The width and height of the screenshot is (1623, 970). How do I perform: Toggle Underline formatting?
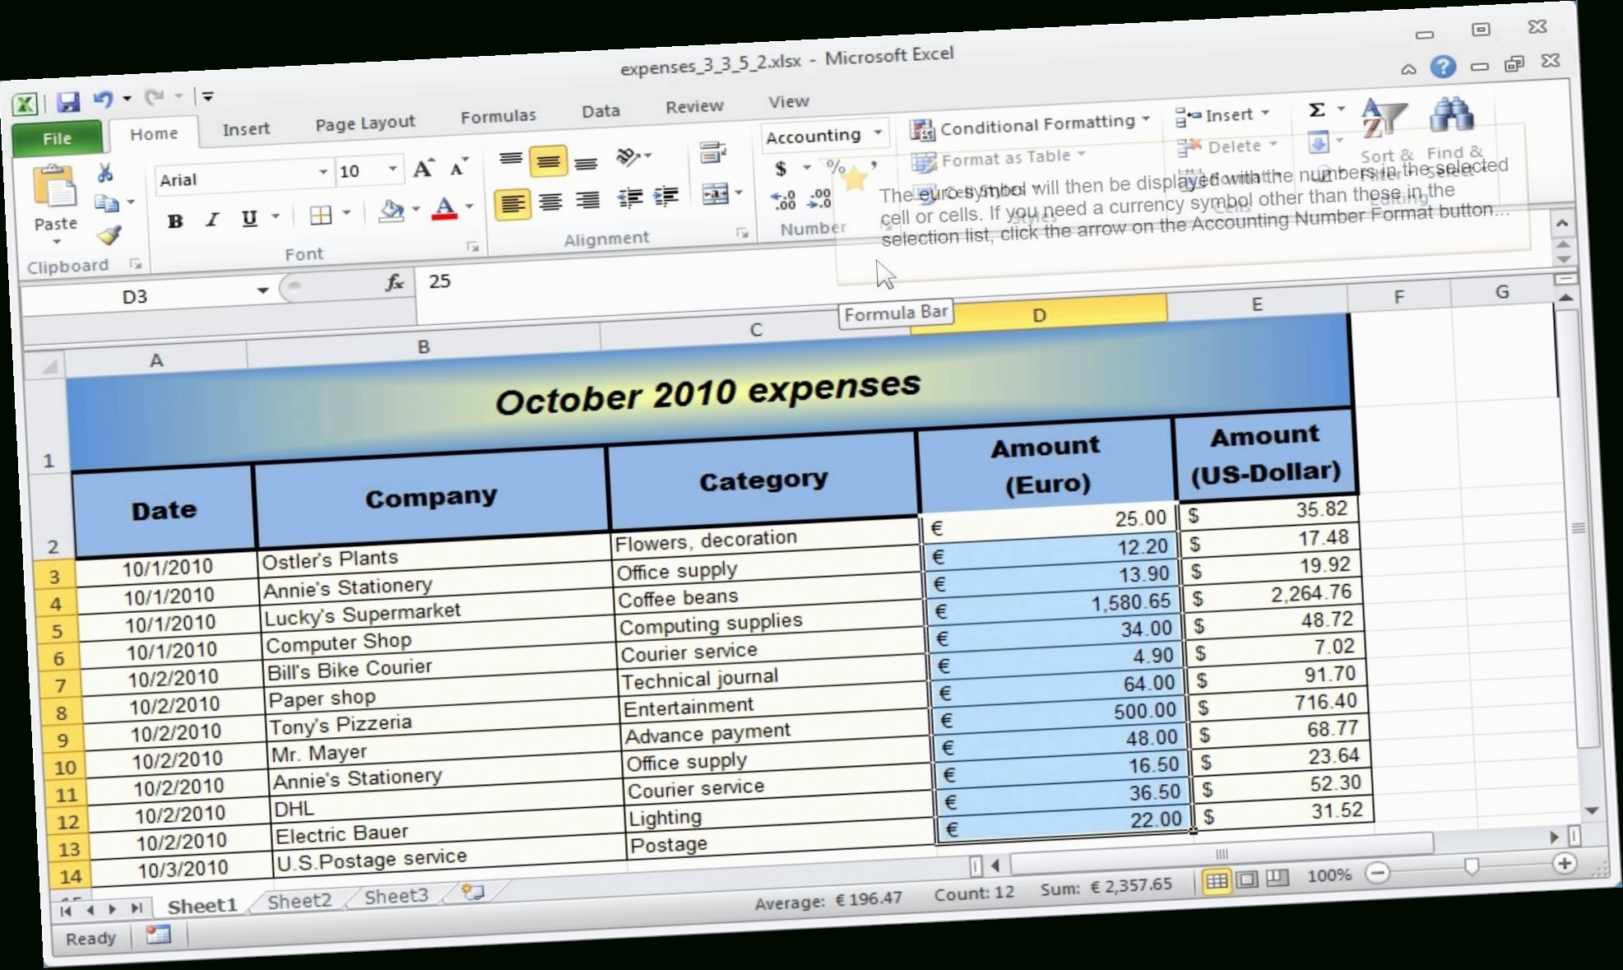[249, 218]
